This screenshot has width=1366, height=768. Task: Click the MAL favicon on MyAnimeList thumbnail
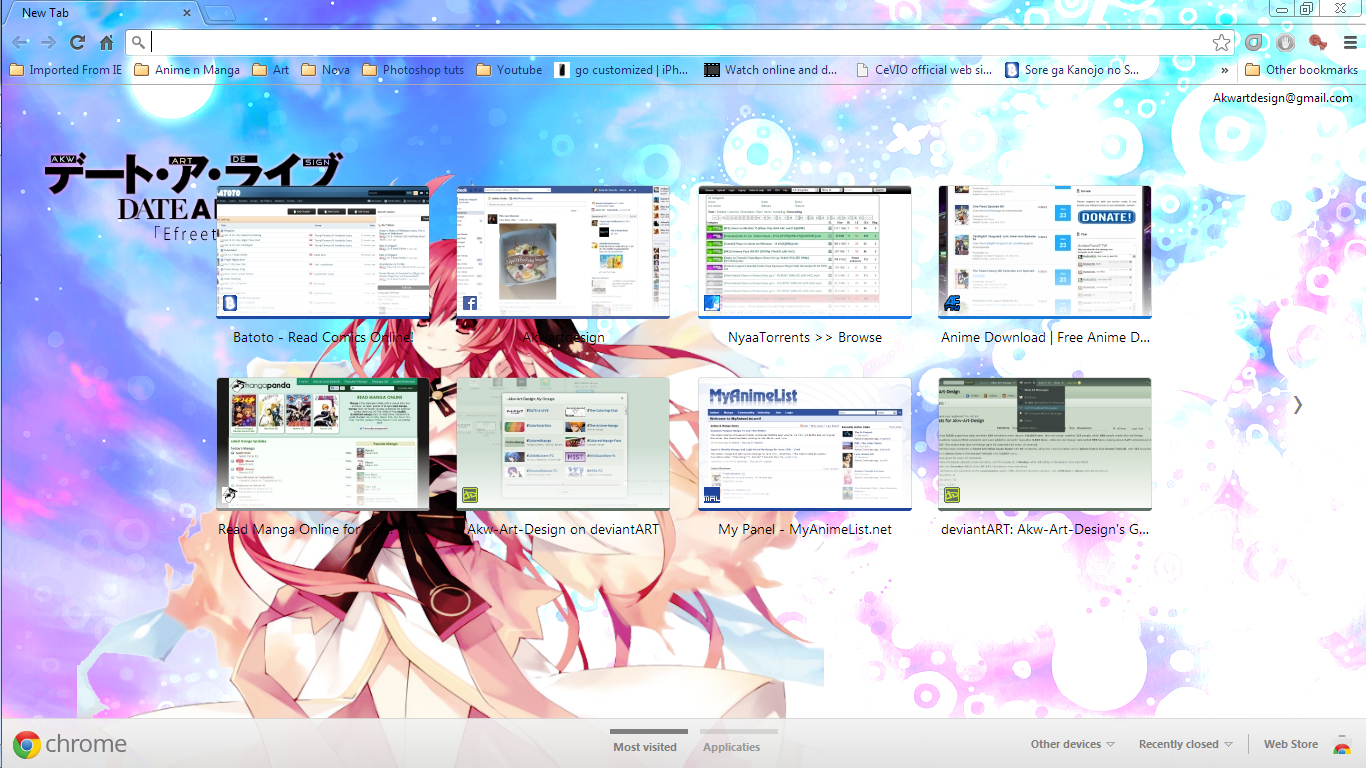coord(712,495)
